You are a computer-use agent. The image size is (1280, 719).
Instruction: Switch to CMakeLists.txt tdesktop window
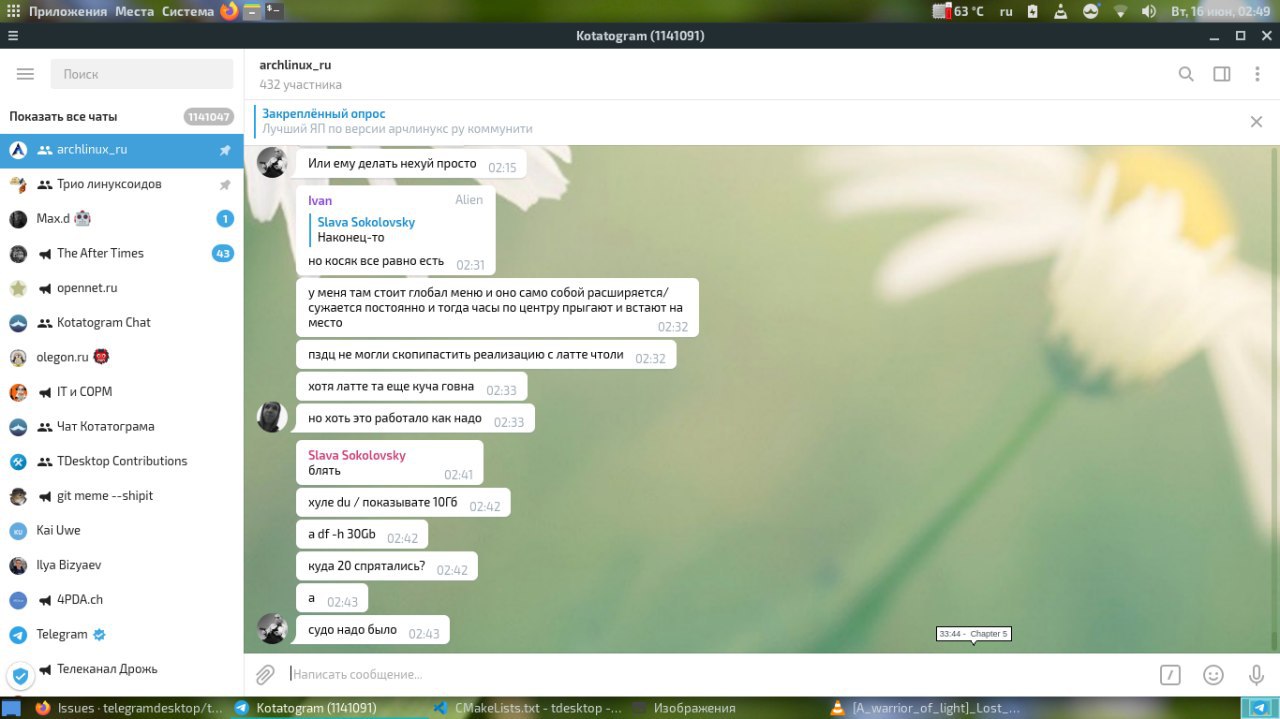527,708
